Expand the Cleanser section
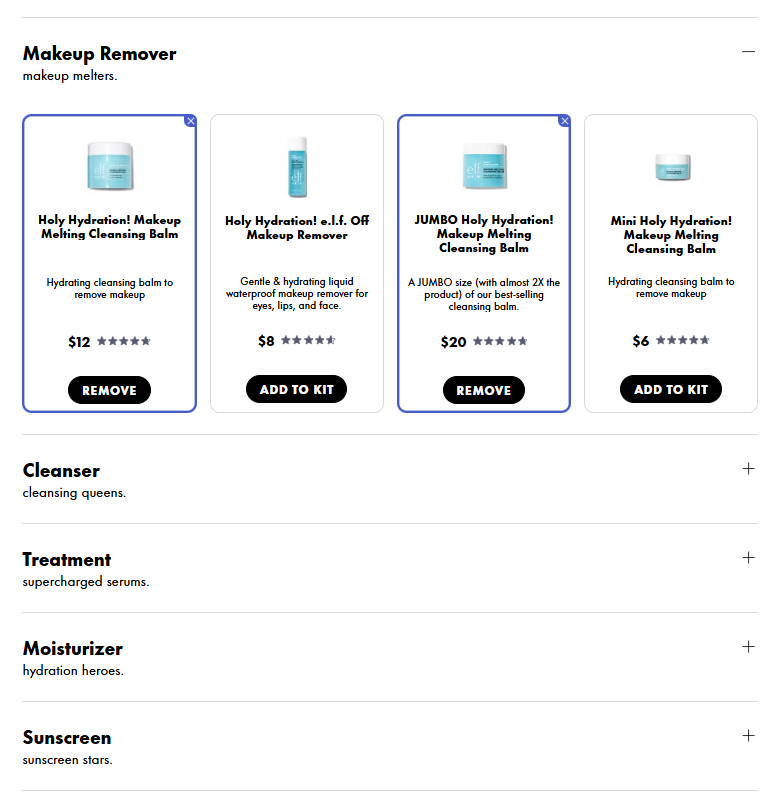The height and width of the screenshot is (804, 773). 748,468
